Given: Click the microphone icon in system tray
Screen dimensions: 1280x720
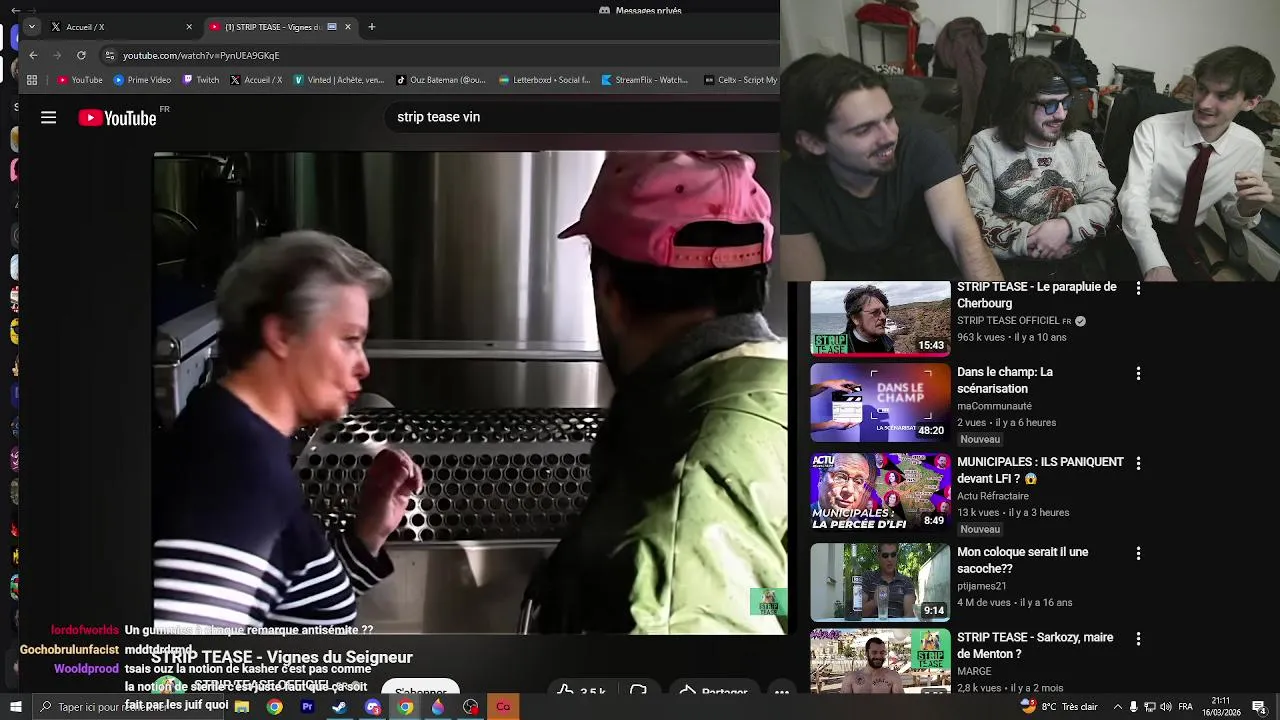Looking at the screenshot, I should (x=1133, y=707).
